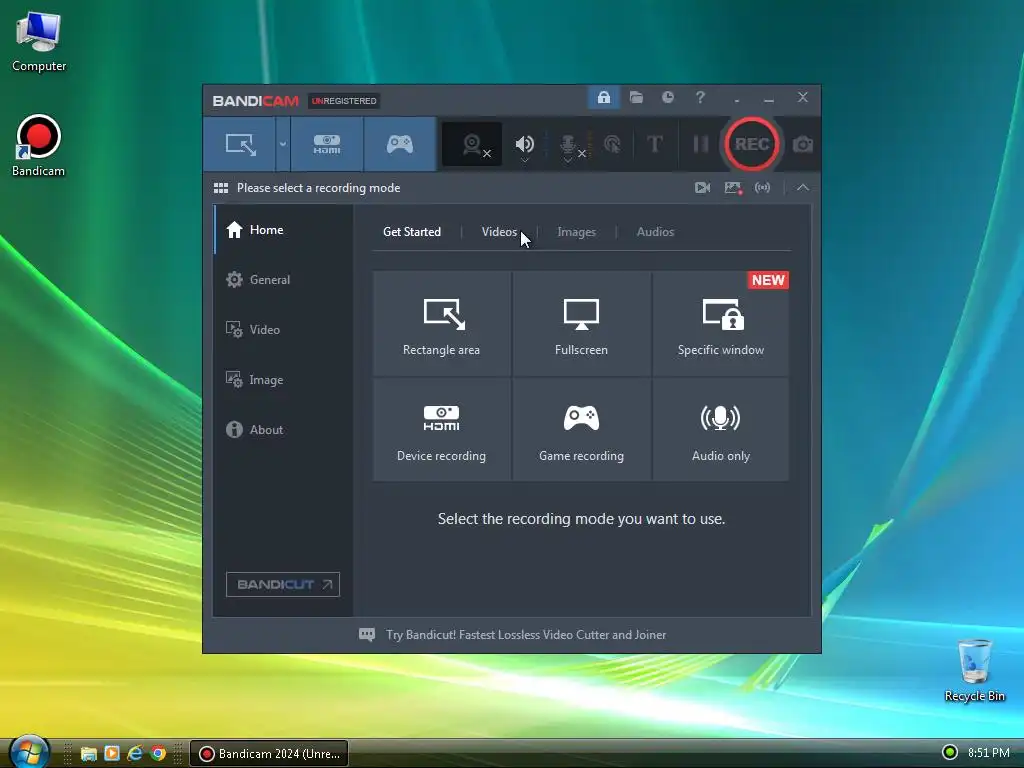Click the image capture icon in status row

click(x=733, y=188)
